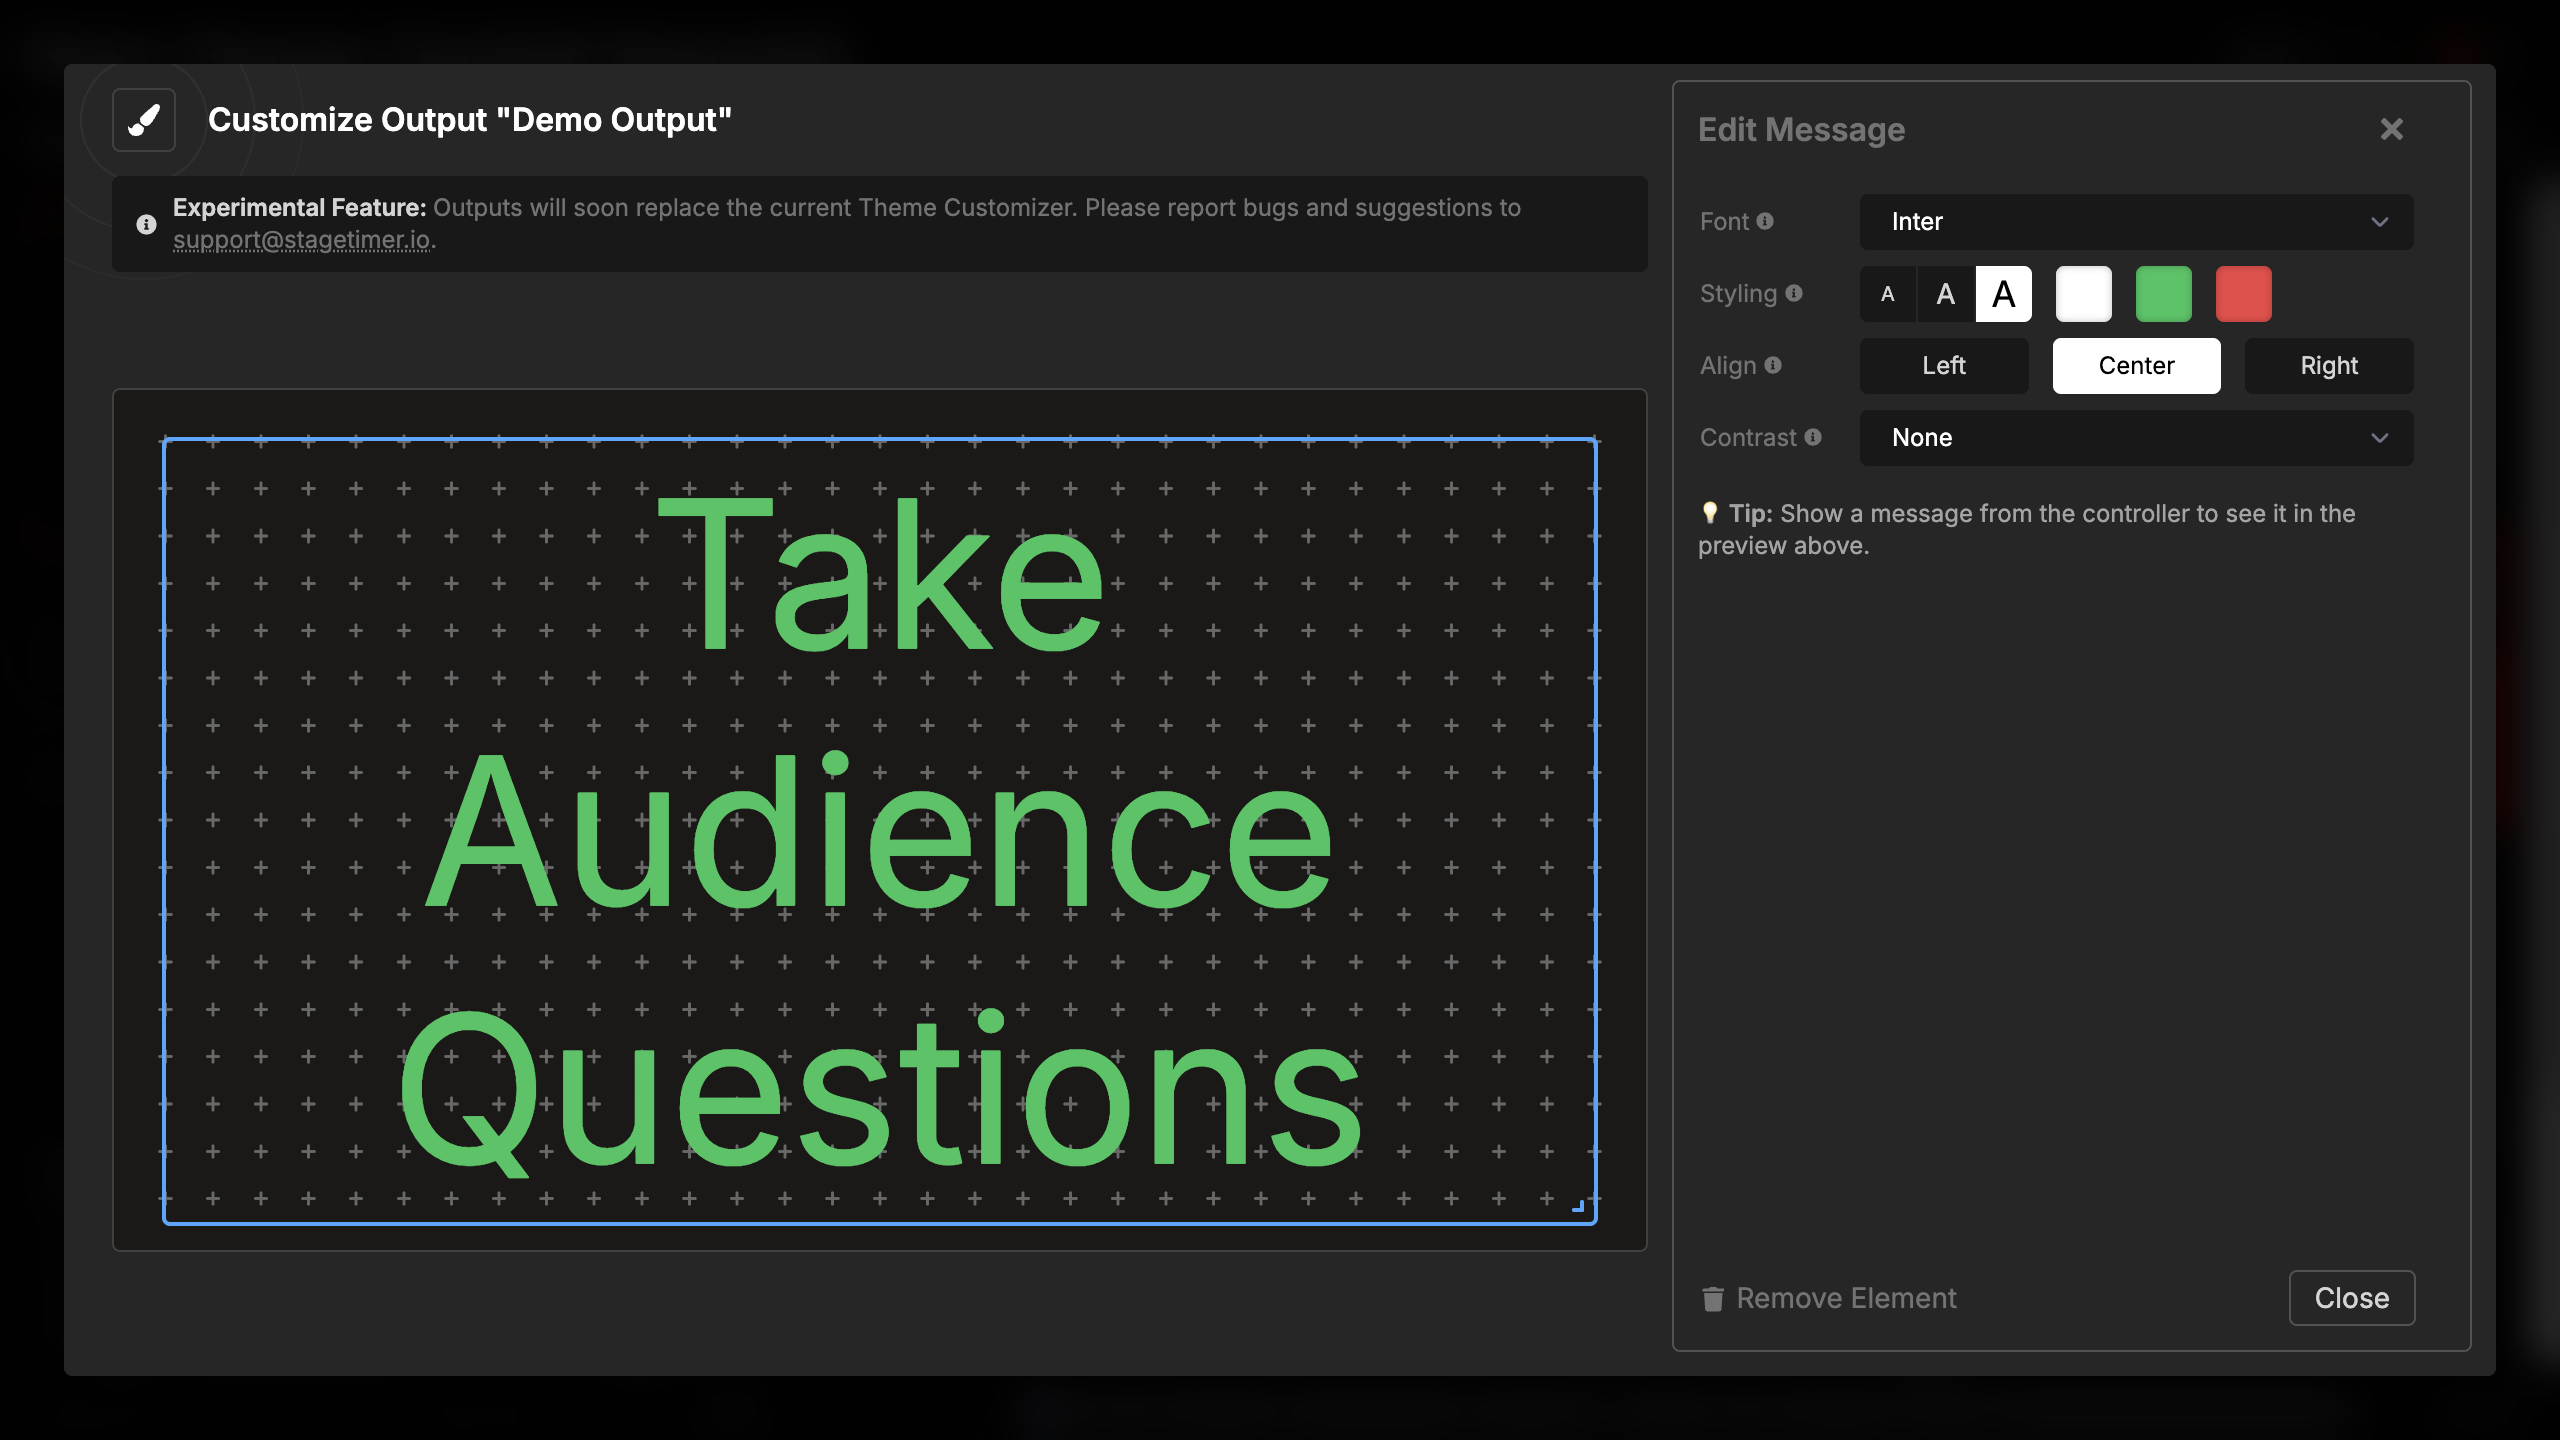Select the green color swatch
This screenshot has height=1440, width=2560.
[x=2163, y=294]
